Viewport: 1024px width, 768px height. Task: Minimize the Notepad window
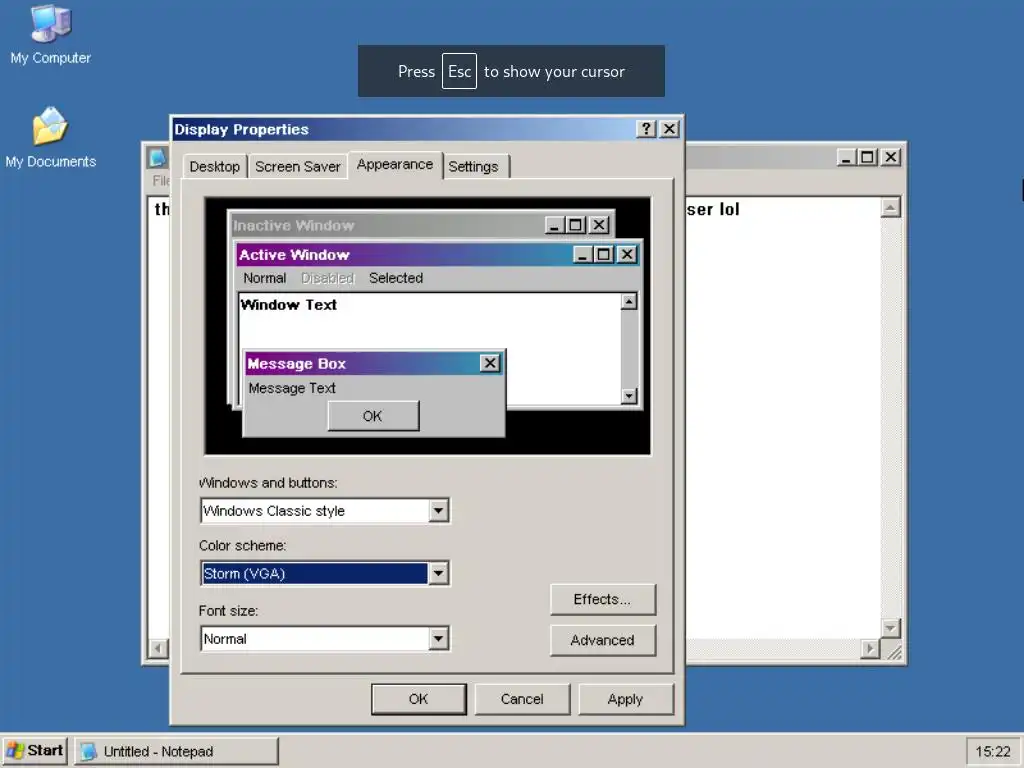pos(846,157)
